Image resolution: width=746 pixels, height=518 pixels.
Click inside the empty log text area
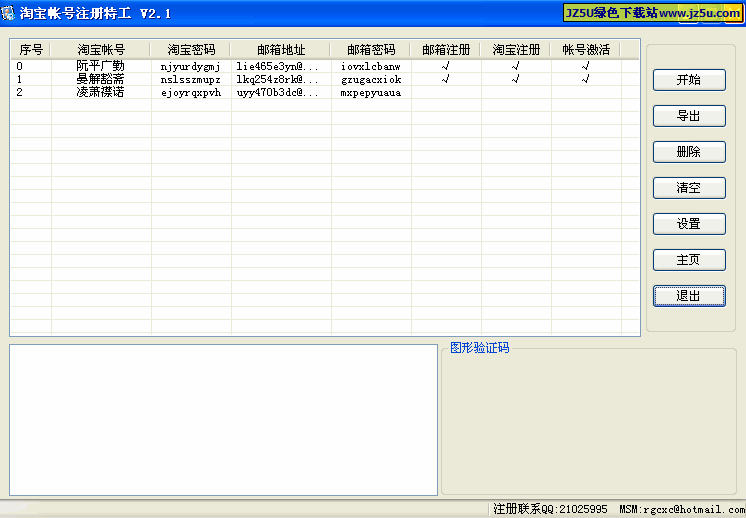223,420
